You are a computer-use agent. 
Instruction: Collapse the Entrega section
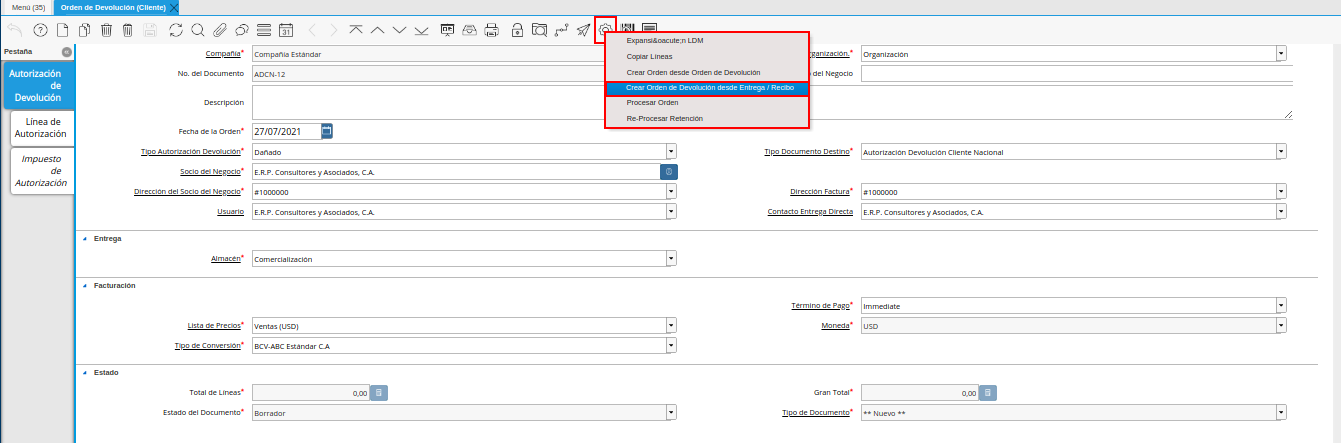tap(84, 239)
